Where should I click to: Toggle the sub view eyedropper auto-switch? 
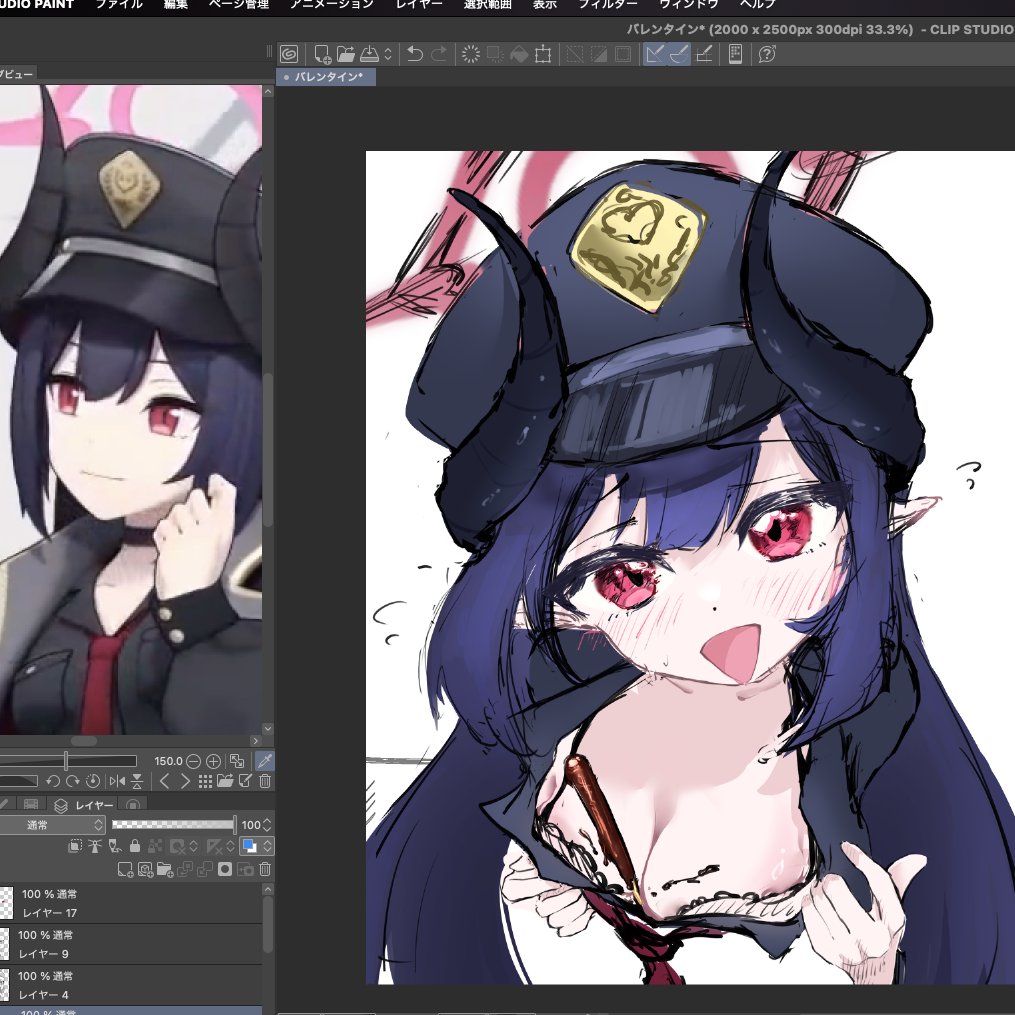[x=265, y=761]
